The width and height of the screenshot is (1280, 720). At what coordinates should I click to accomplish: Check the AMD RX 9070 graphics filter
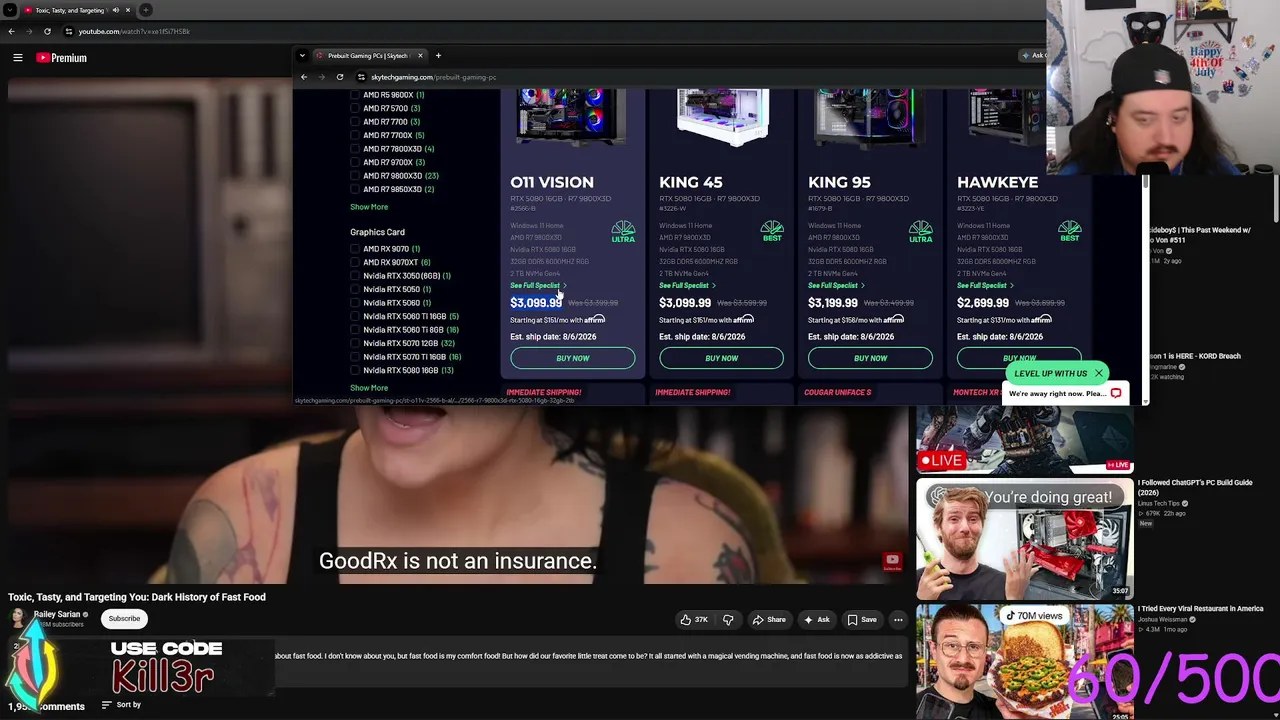point(355,249)
